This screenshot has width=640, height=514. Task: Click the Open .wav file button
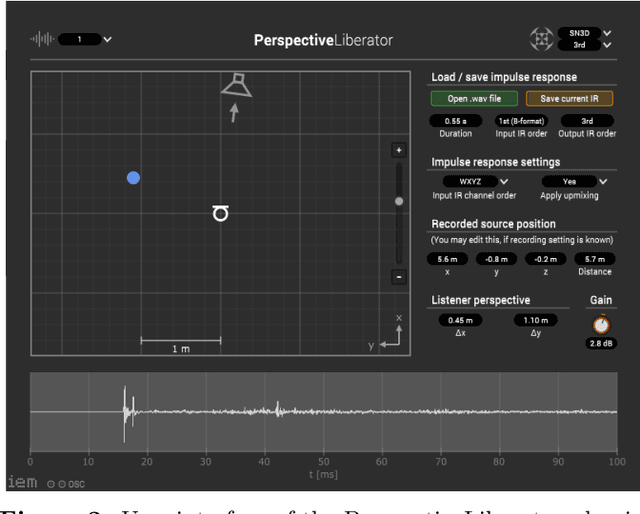coord(474,98)
